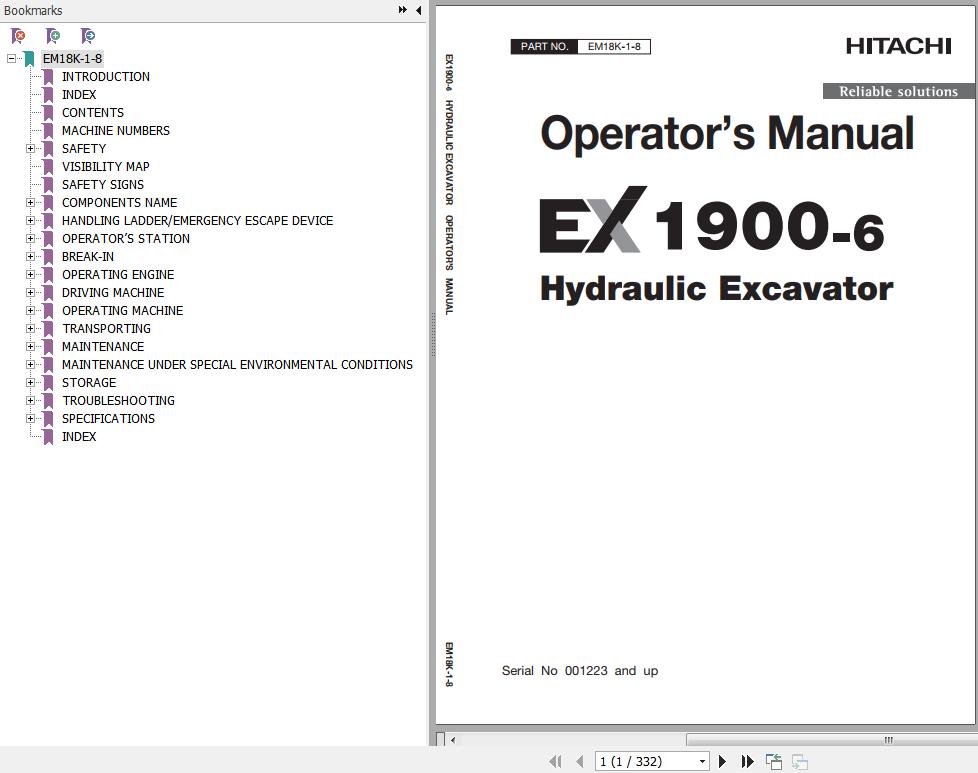The width and height of the screenshot is (978, 773).
Task: Click the bookmark icon beside CONTENTS
Action: (48, 113)
